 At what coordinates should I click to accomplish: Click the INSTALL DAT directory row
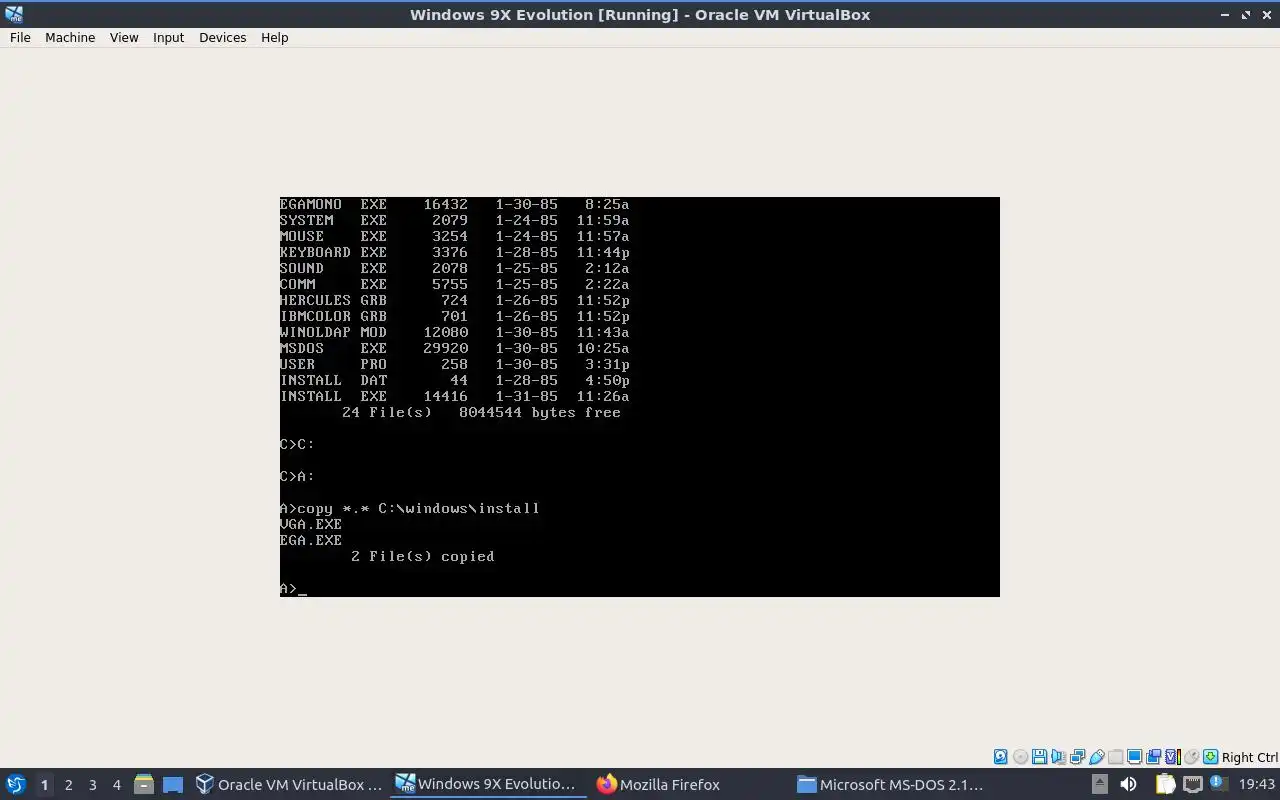click(x=454, y=380)
